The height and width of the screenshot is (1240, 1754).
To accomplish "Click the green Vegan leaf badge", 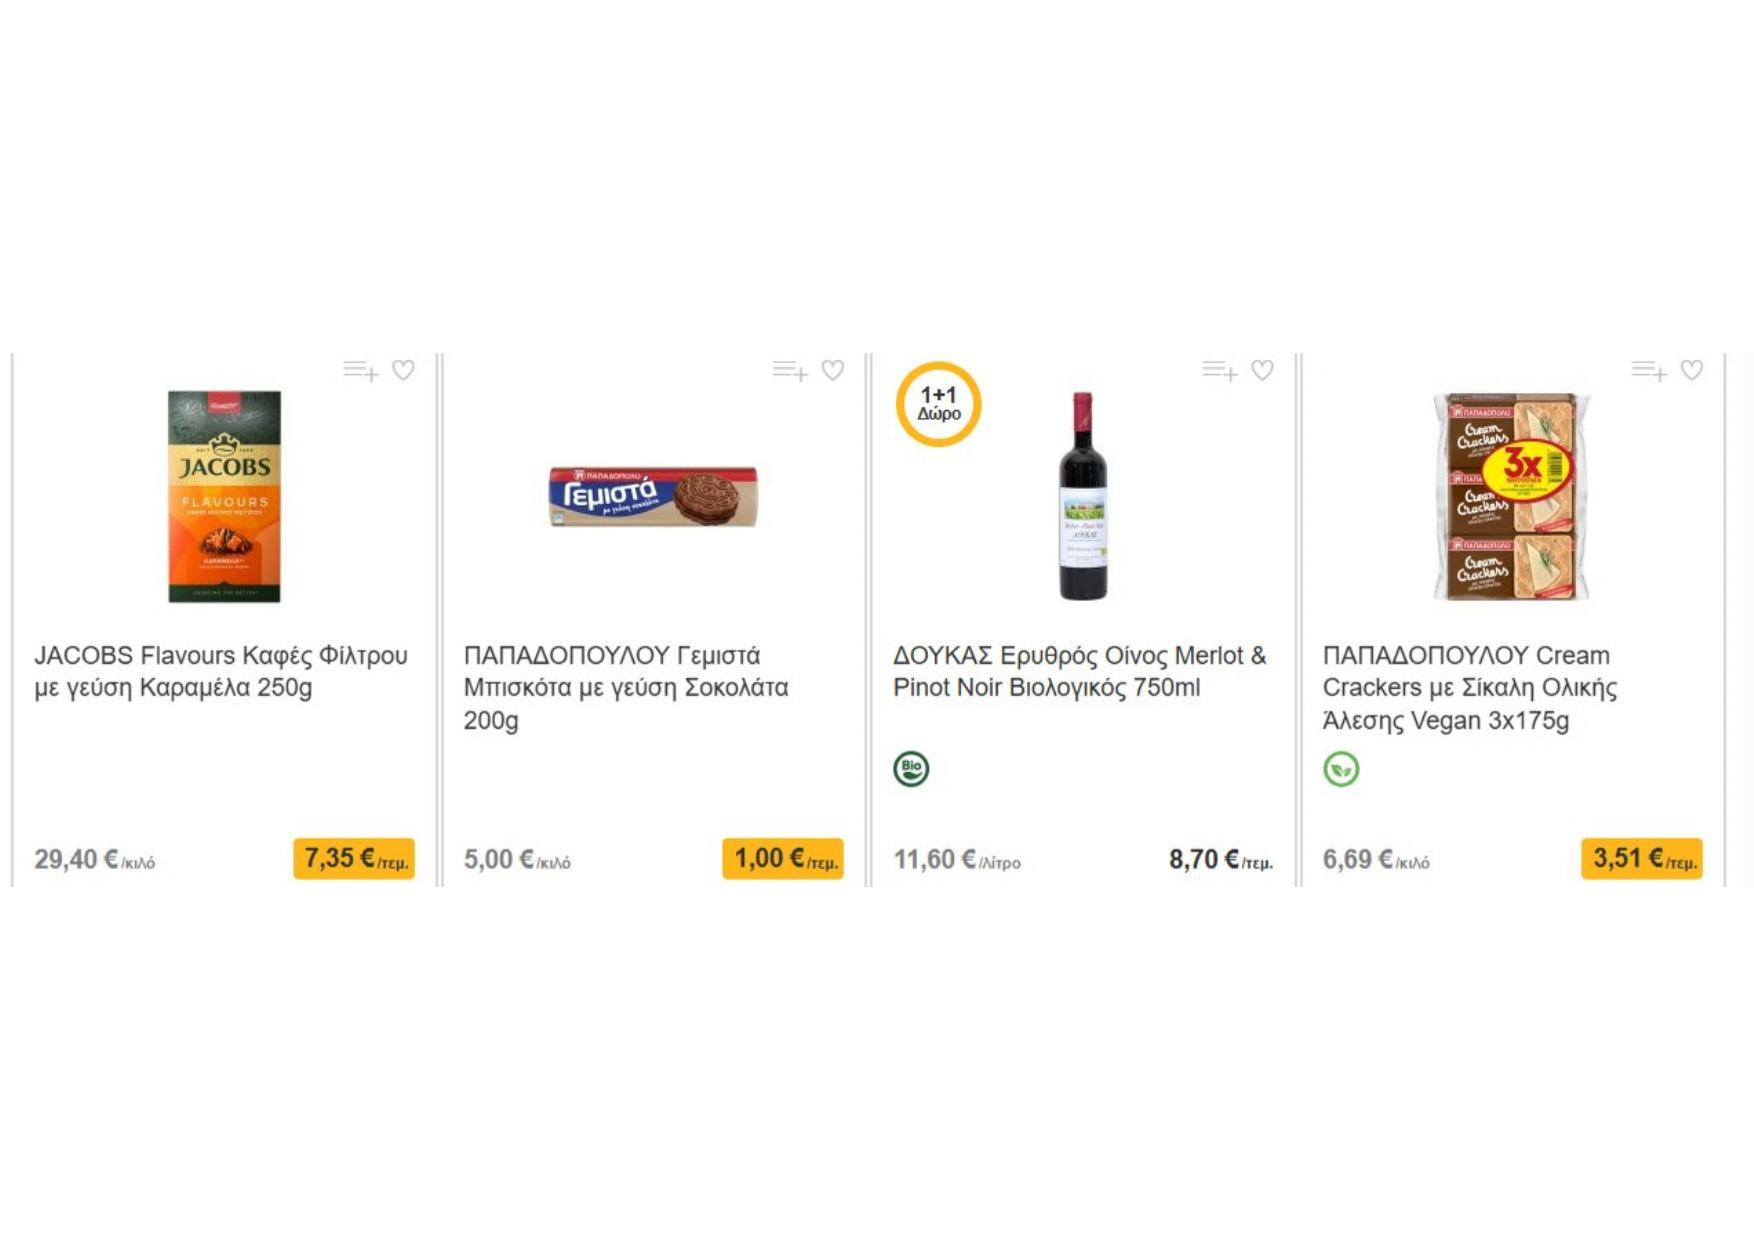I will click(x=1341, y=769).
